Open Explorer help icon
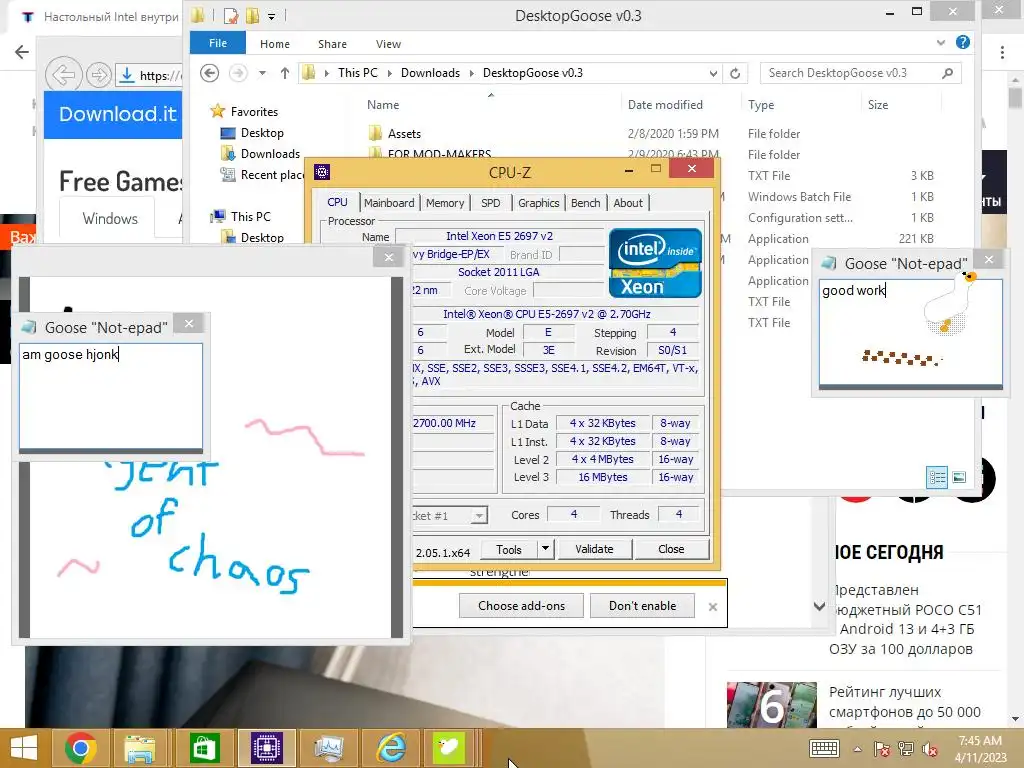1024x768 pixels. 963,42
